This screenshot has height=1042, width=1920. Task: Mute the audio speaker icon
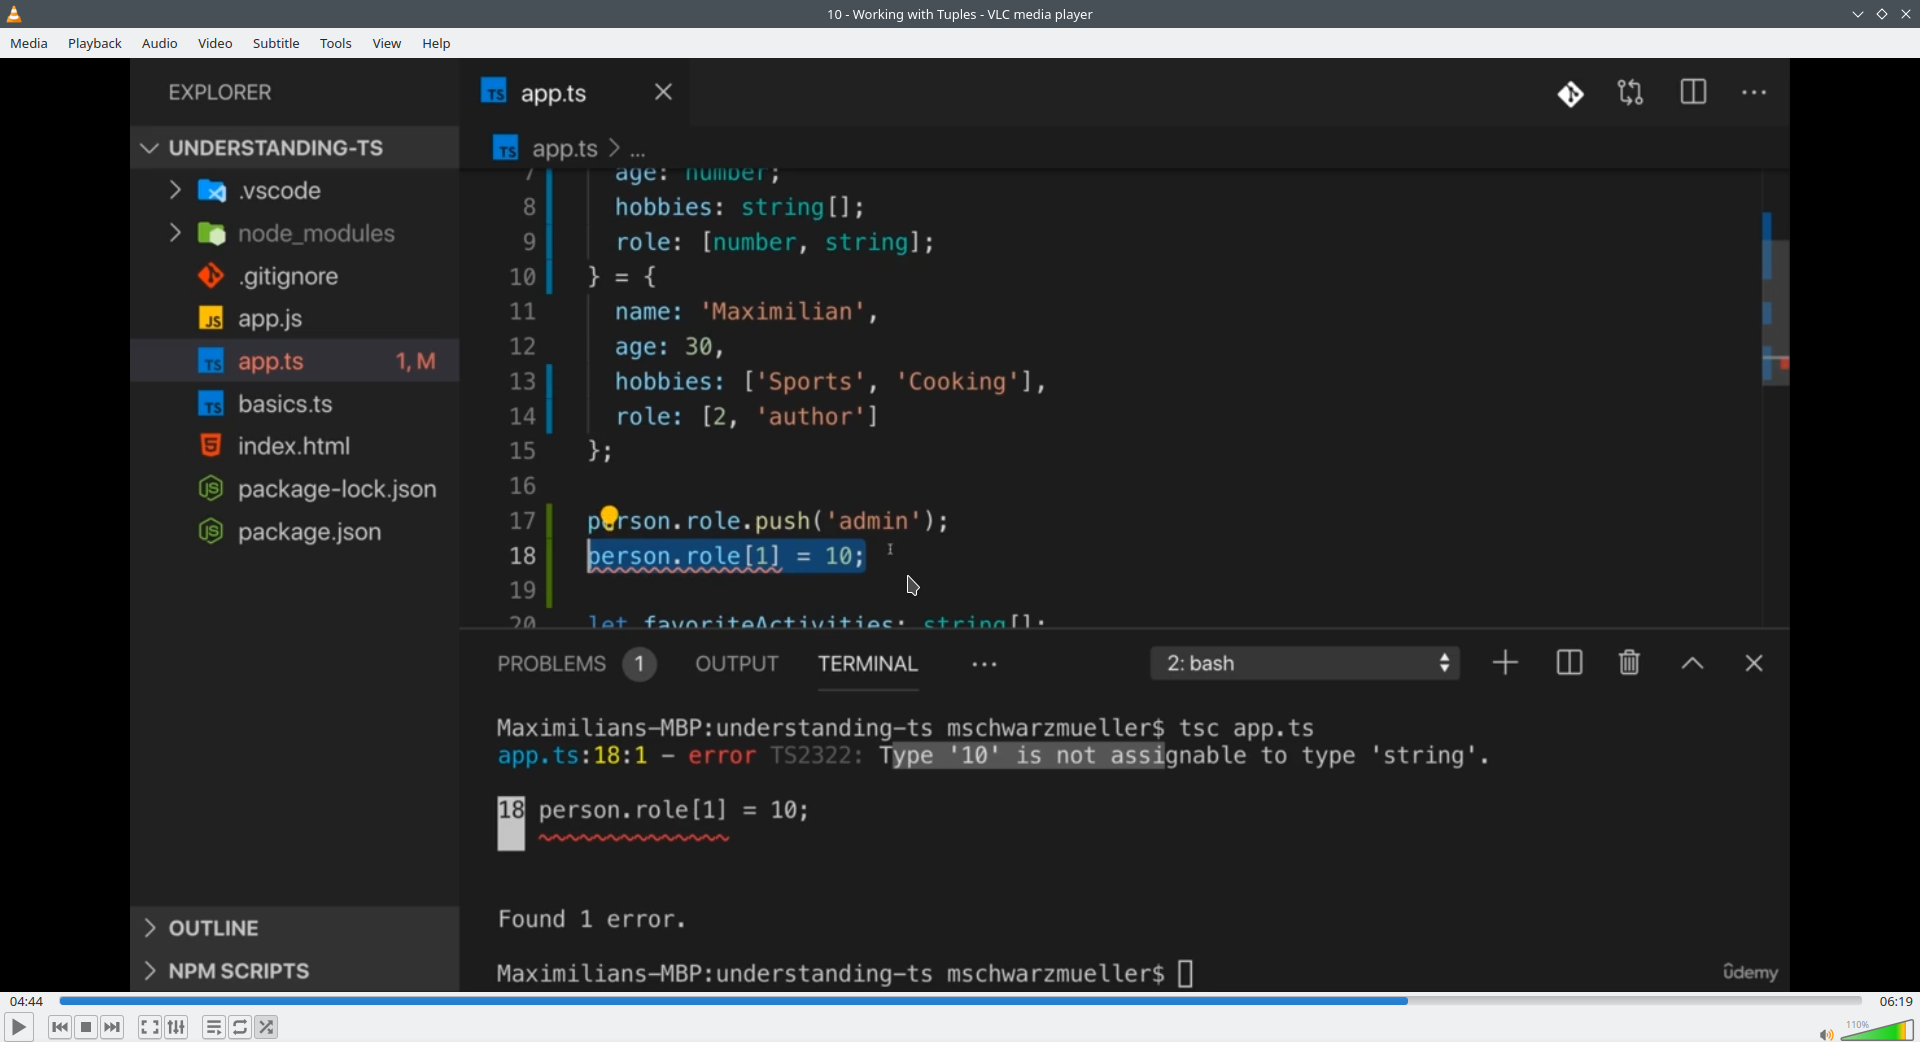pos(1826,1034)
